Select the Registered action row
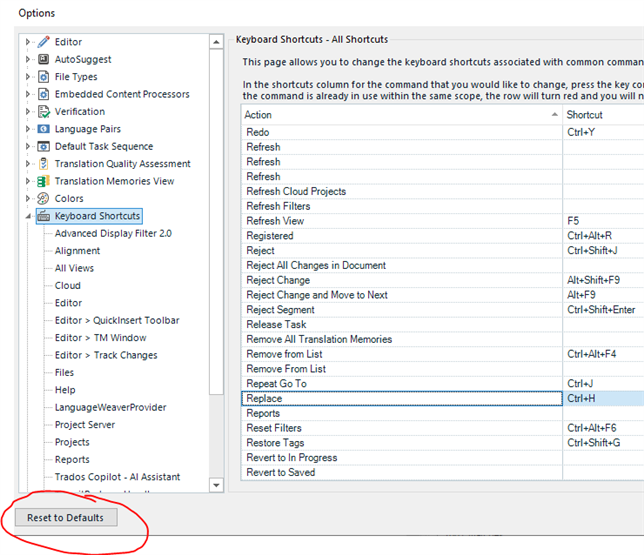 point(402,236)
